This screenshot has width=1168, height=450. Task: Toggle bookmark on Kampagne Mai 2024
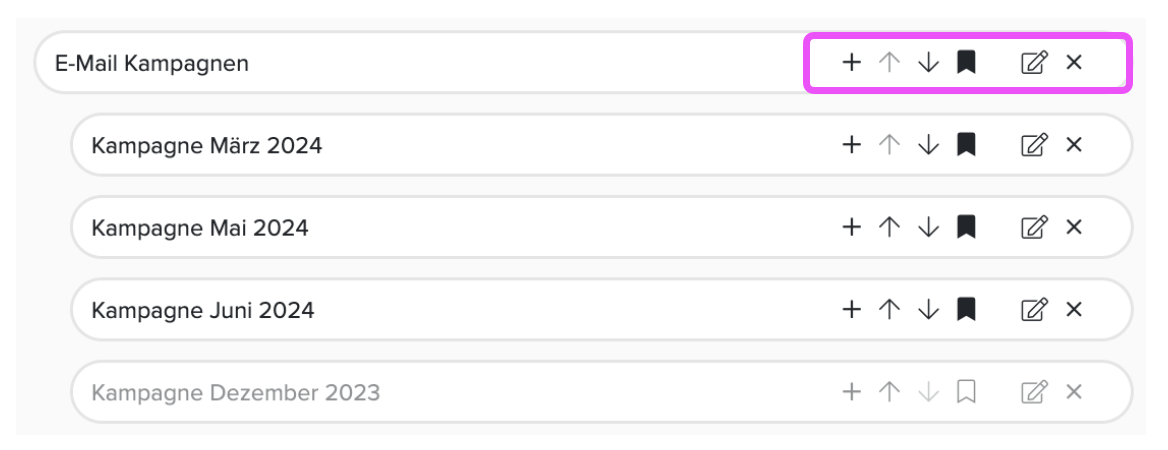point(966,227)
